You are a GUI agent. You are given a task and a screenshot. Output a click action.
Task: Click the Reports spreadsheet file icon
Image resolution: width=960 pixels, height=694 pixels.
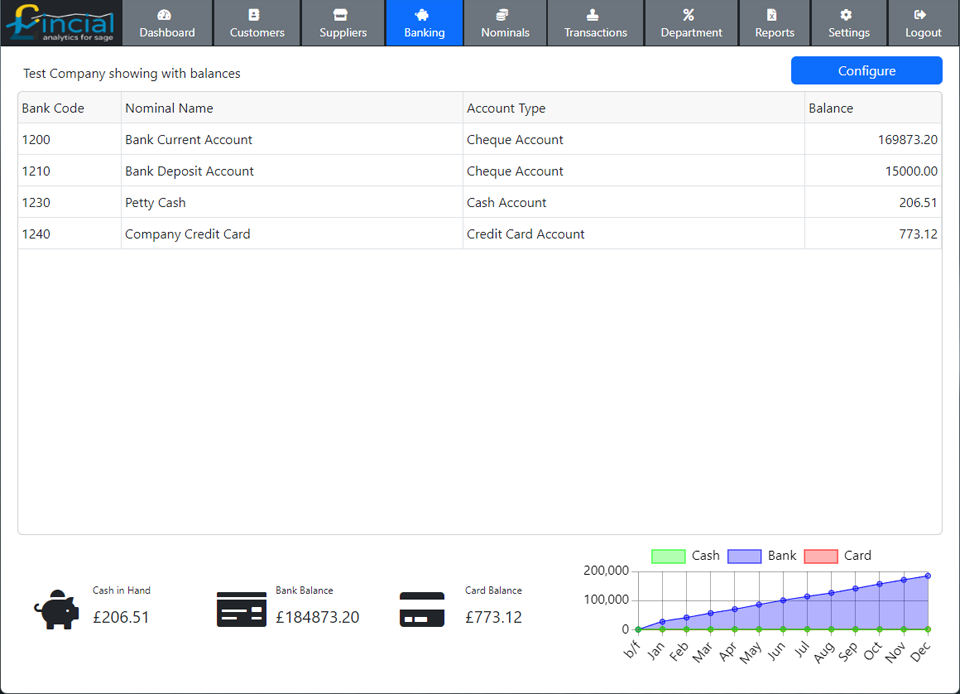click(x=772, y=15)
